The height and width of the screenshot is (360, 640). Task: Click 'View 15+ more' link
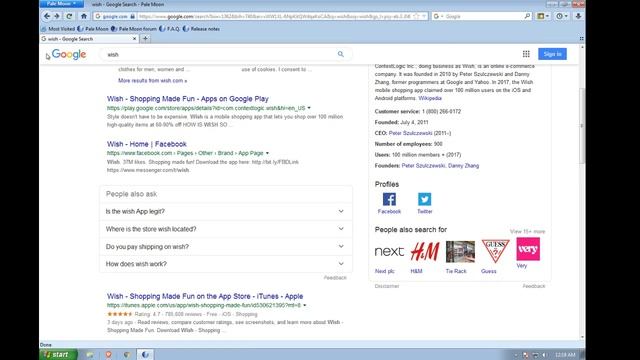[x=527, y=231]
